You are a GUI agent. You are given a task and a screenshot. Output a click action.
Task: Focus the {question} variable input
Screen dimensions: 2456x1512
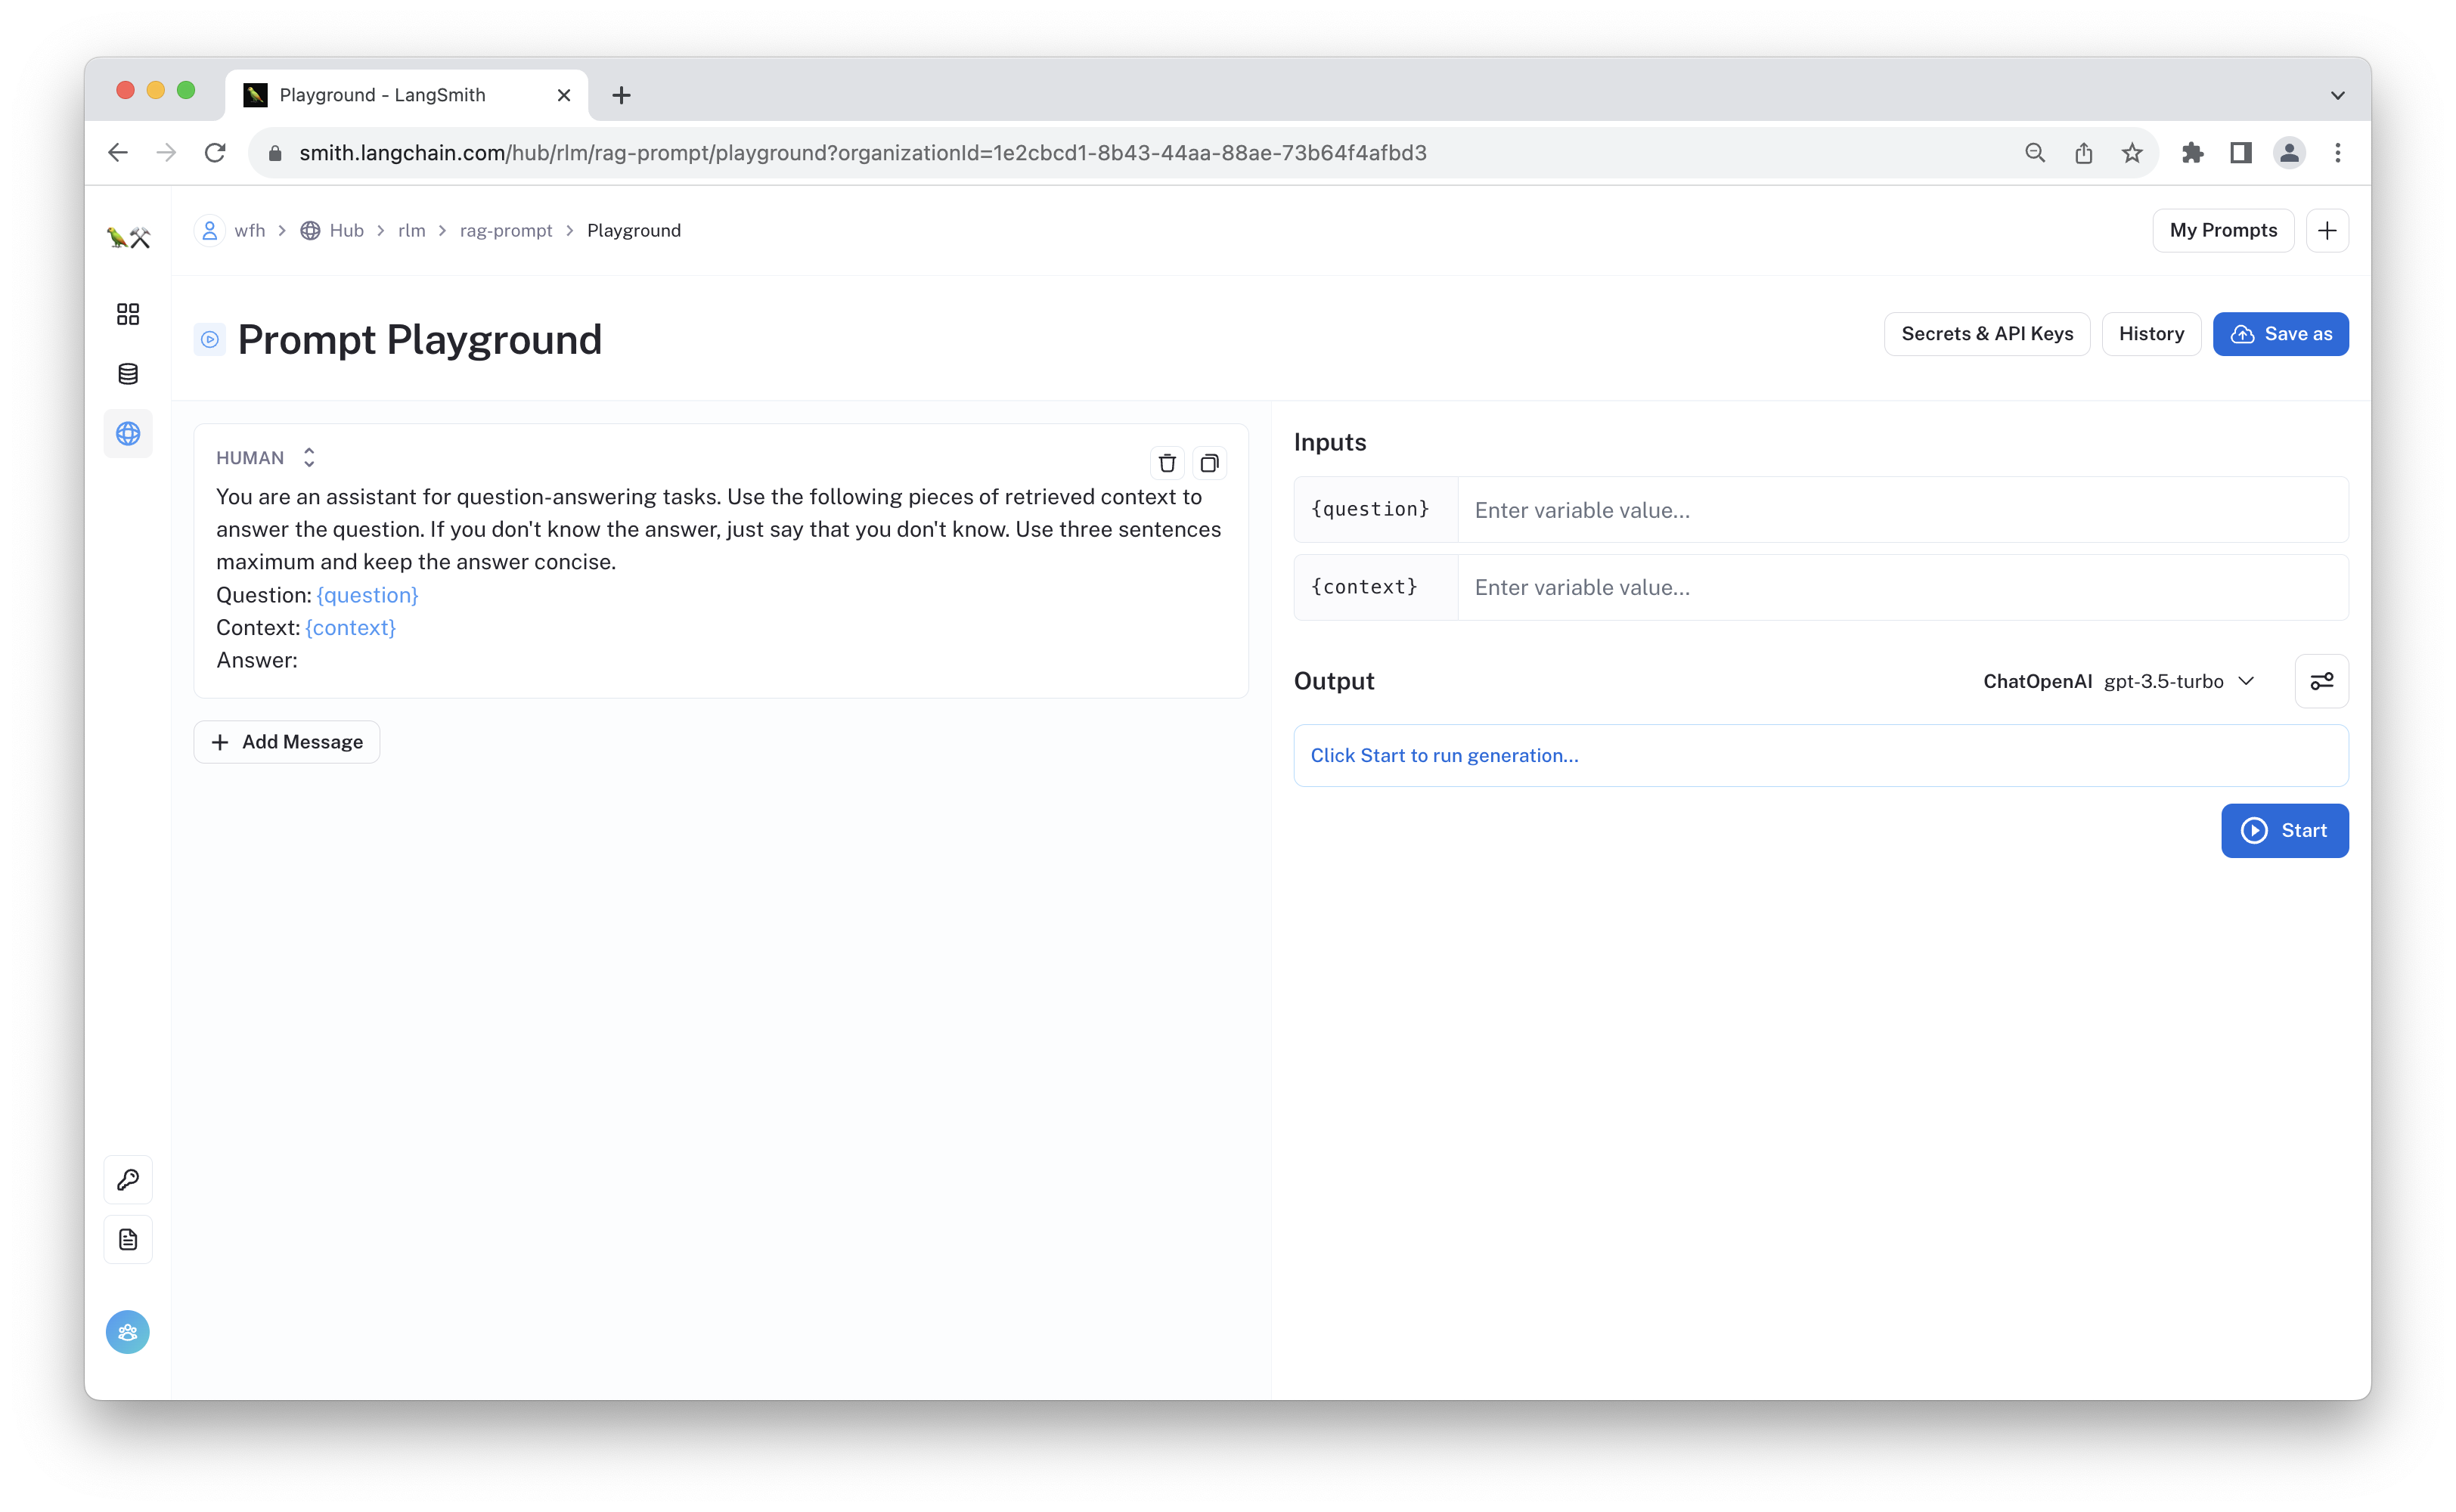1902,510
